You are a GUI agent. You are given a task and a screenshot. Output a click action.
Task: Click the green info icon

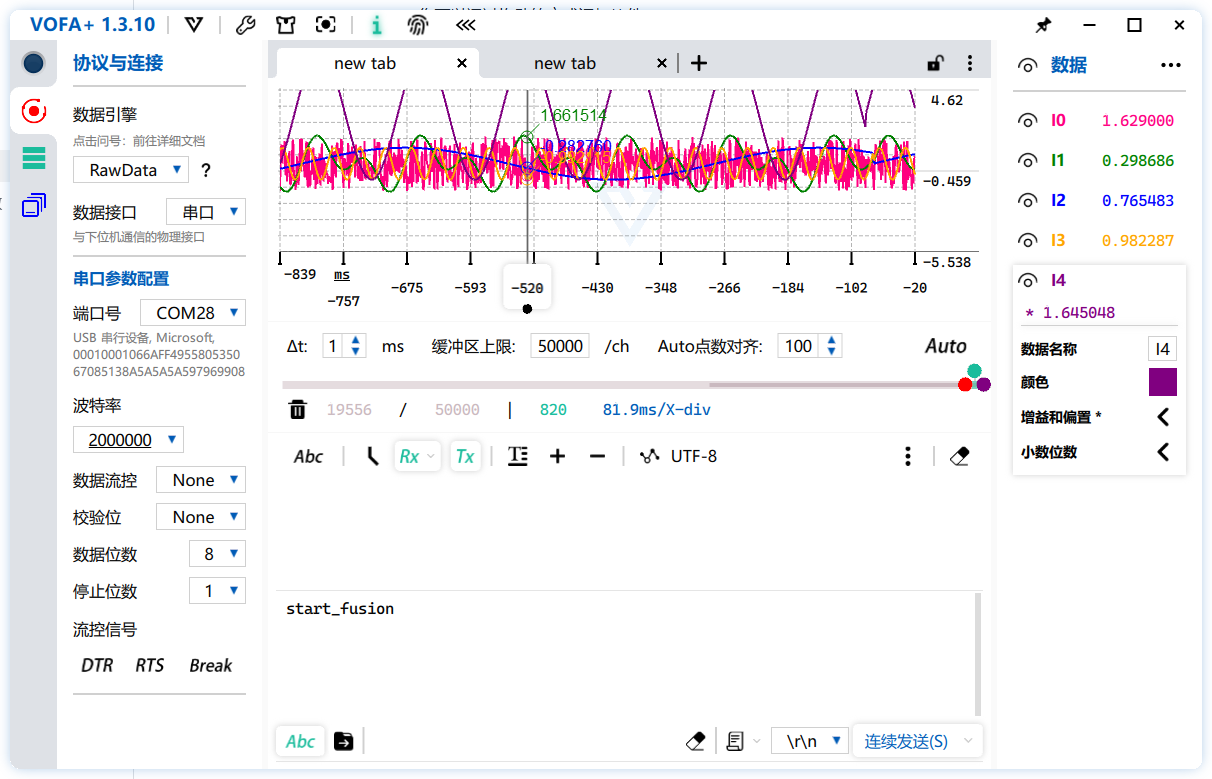coord(376,25)
